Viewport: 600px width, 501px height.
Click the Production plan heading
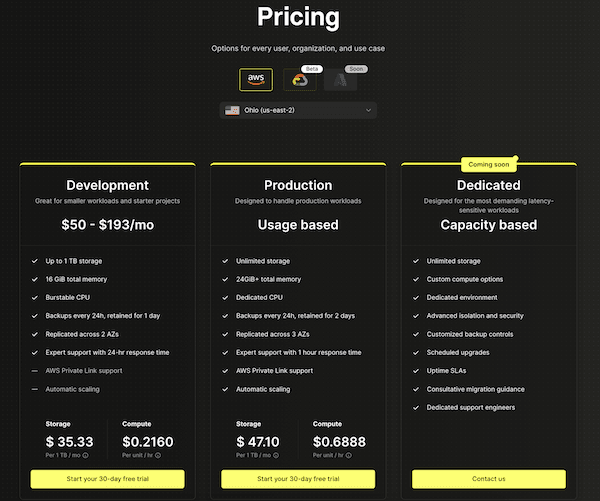coord(298,185)
